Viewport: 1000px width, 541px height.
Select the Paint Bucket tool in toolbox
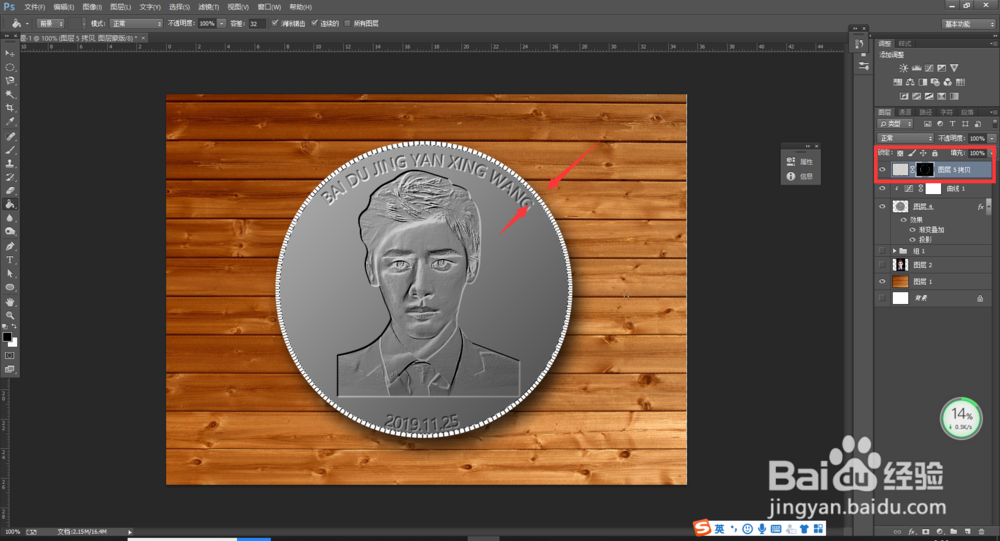coord(10,204)
